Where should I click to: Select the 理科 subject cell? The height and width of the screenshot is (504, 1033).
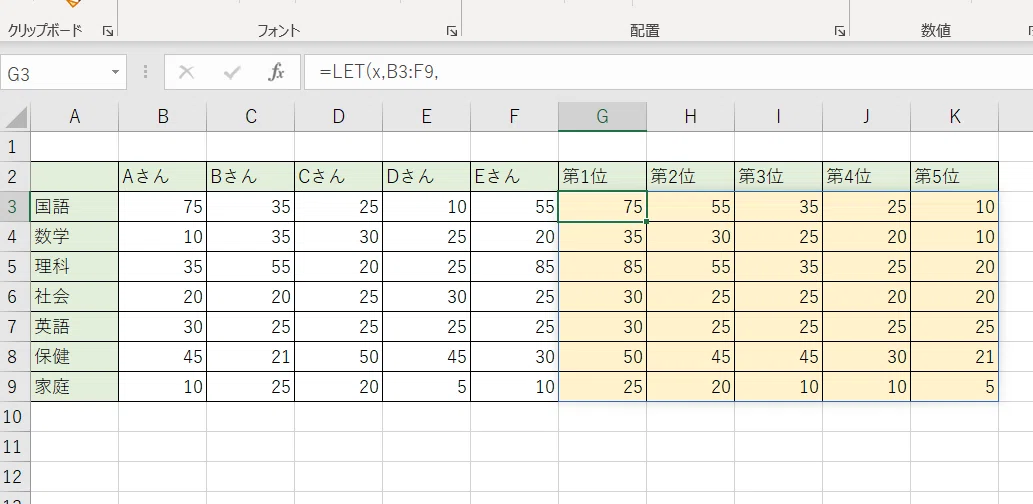point(74,267)
